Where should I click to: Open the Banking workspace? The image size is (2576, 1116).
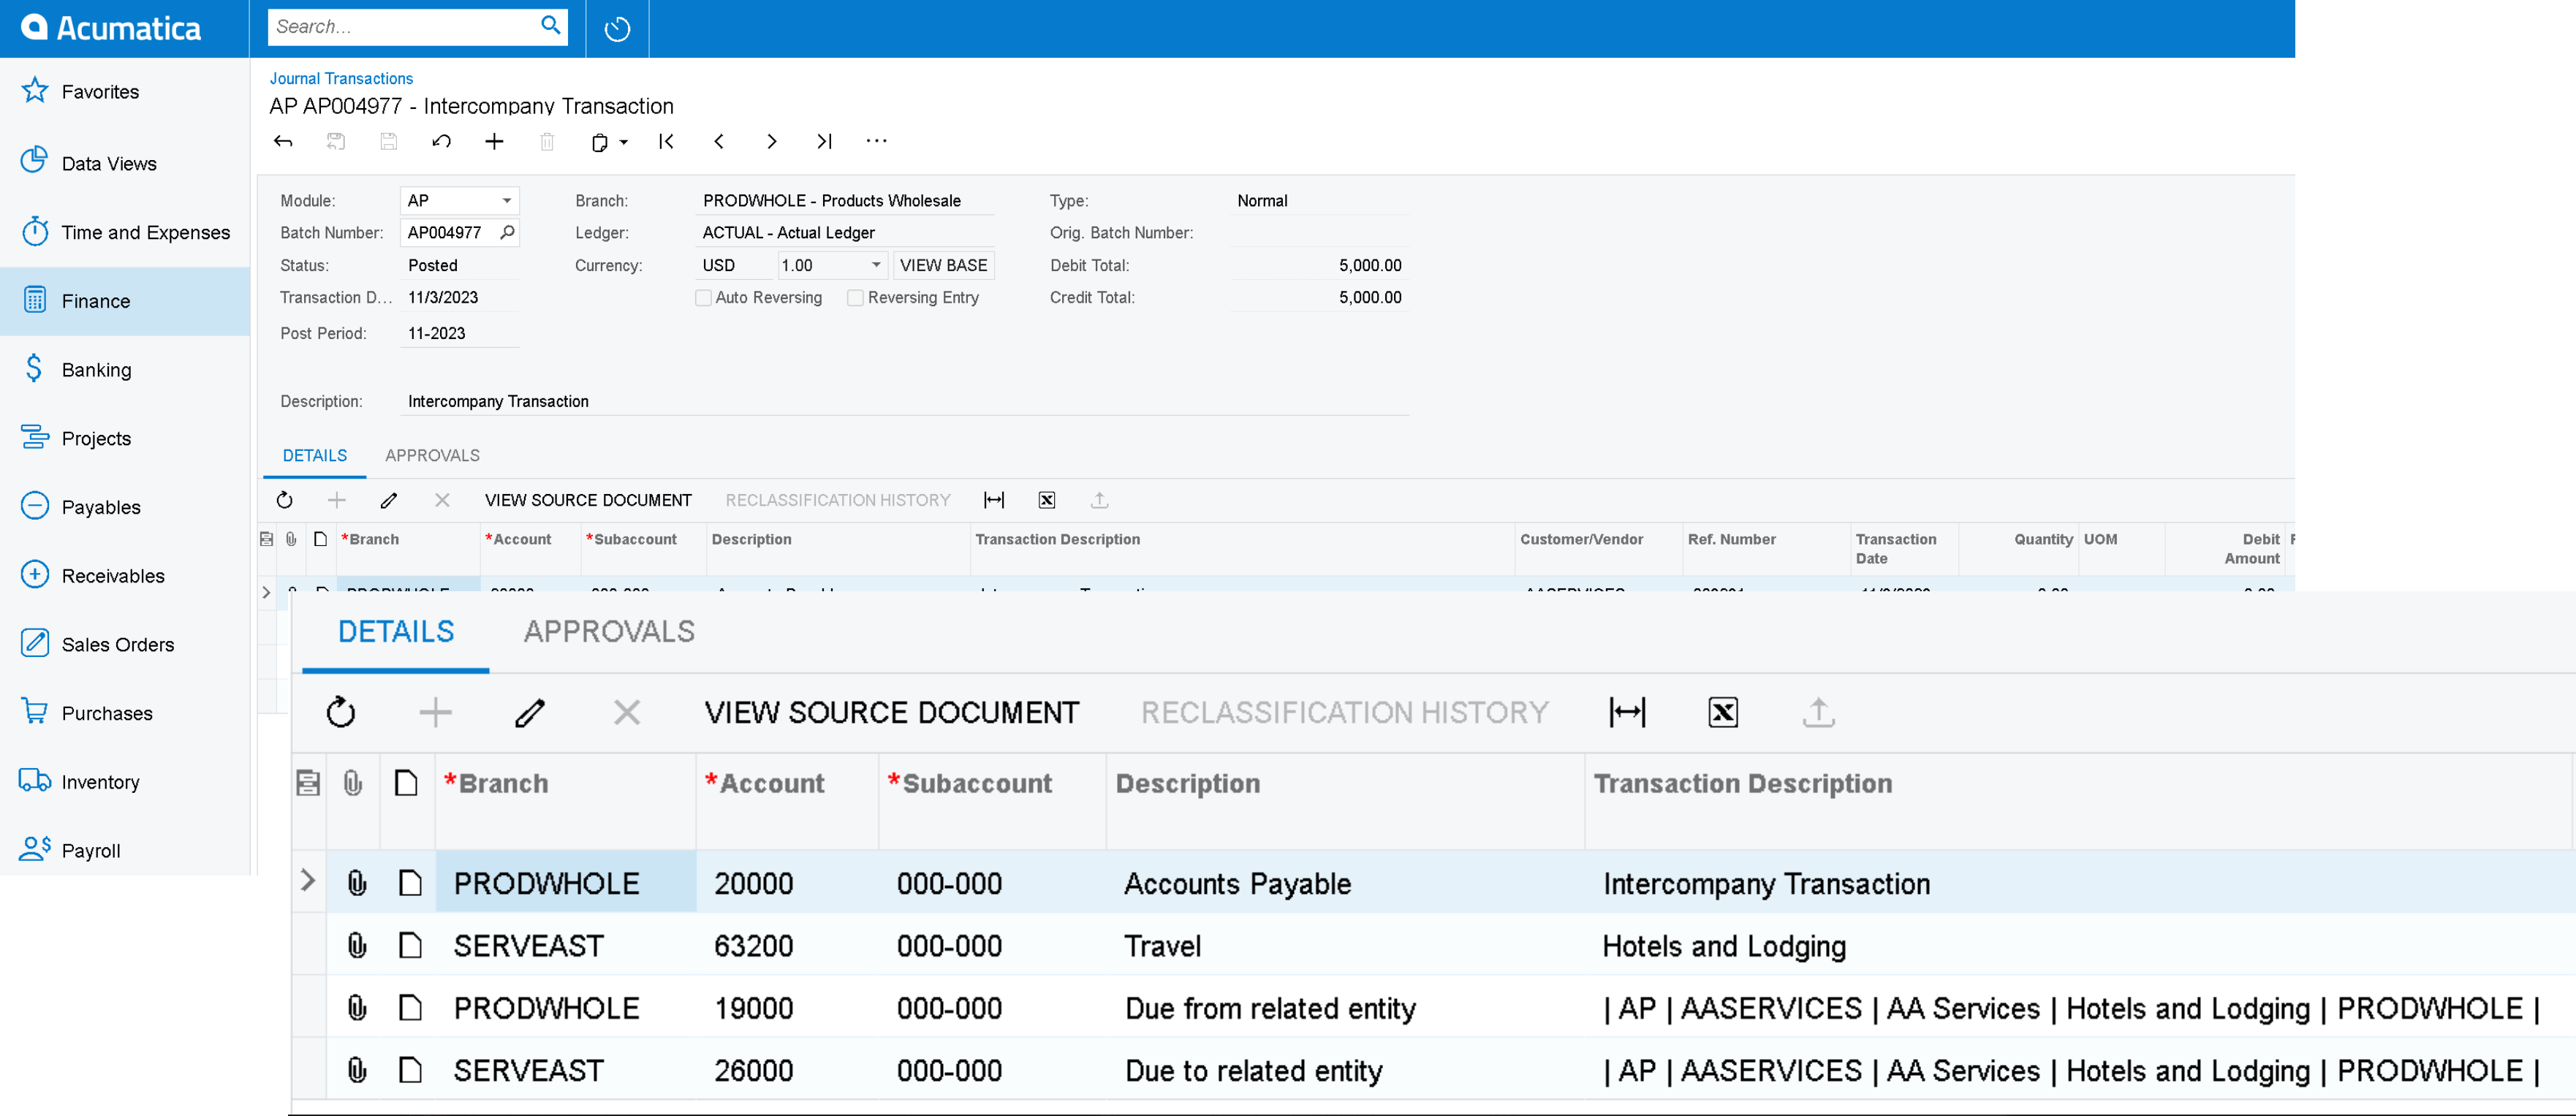[125, 370]
